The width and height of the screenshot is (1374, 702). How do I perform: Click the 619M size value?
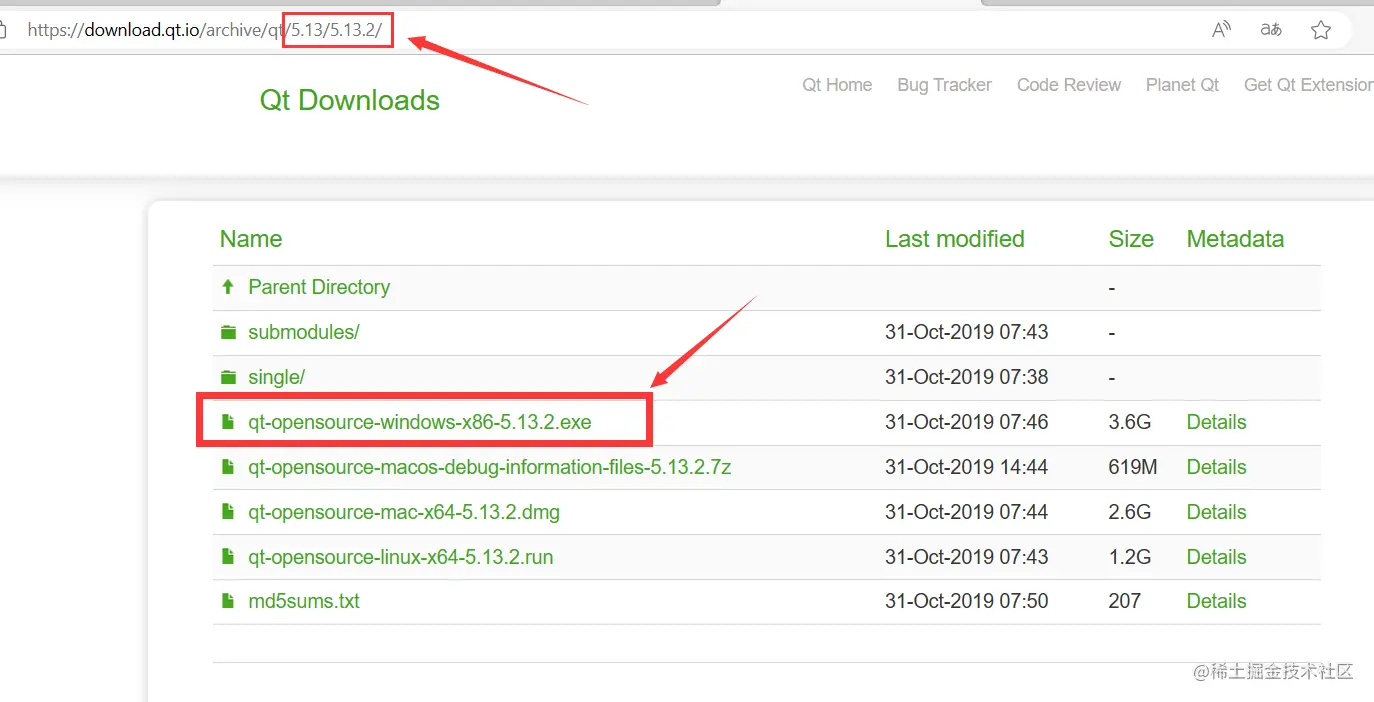pyautogui.click(x=1133, y=467)
